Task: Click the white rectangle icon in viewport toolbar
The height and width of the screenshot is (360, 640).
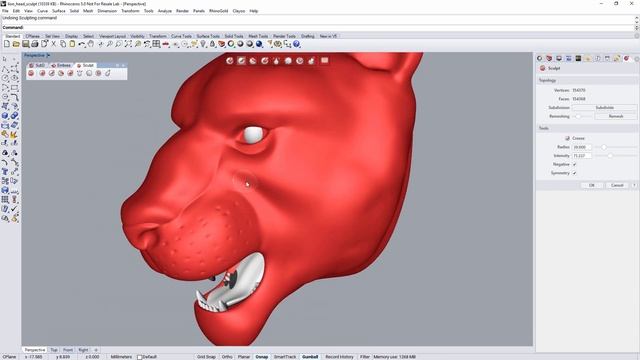Action: [x=324, y=60]
